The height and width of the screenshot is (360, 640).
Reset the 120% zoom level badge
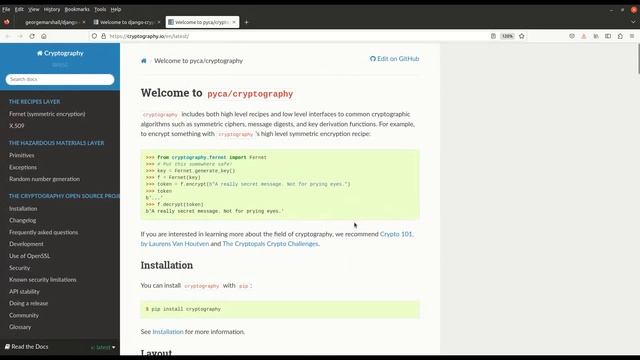click(x=507, y=36)
